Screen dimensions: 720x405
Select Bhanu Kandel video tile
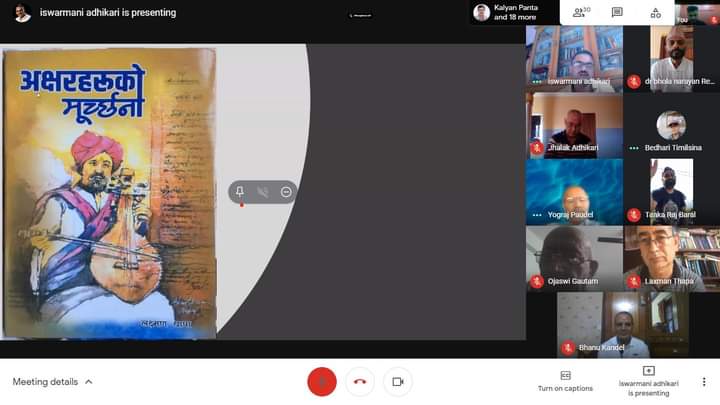point(623,325)
